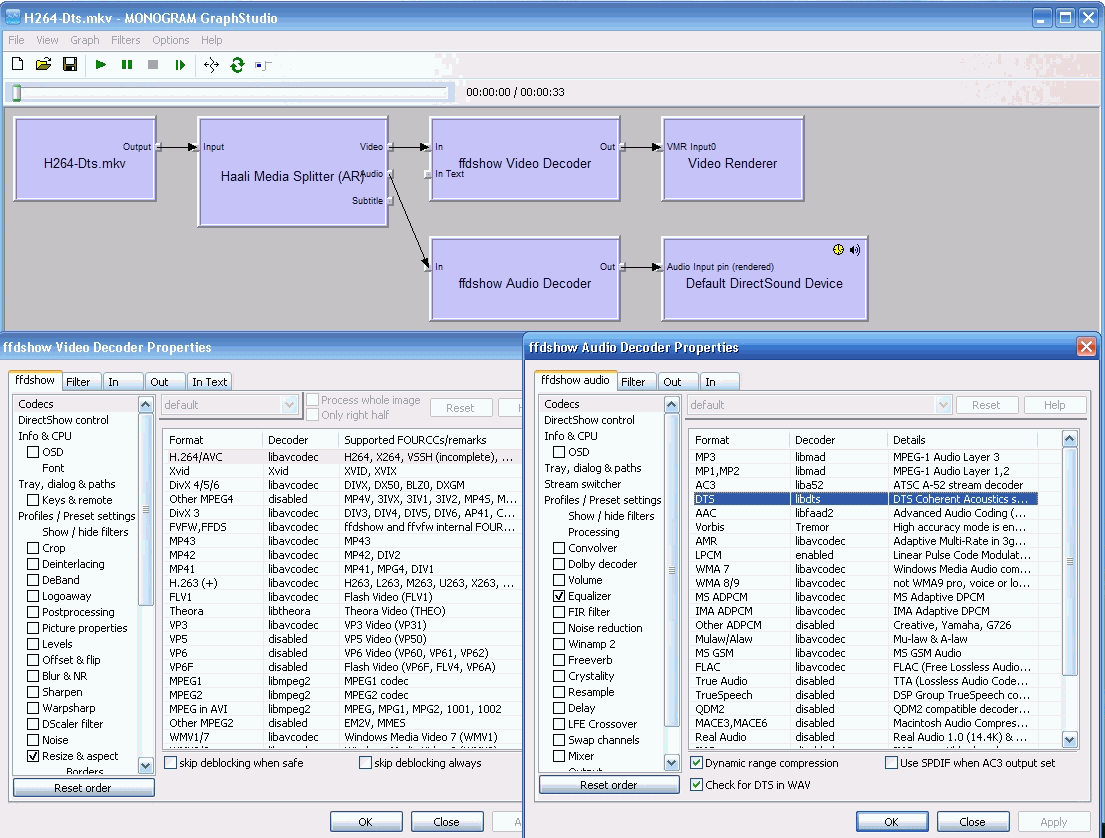Select Stream switcher in audio decoder list

pyautogui.click(x=583, y=484)
